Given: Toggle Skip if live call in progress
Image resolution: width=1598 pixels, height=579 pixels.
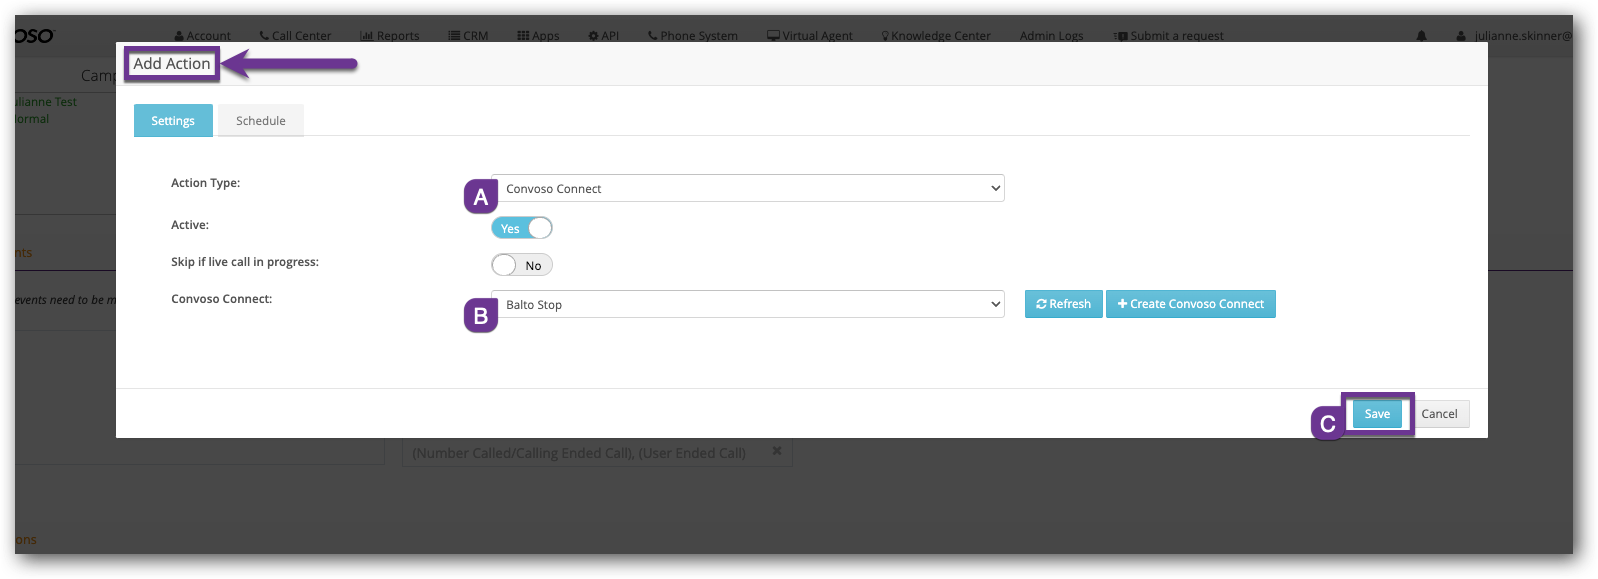Looking at the screenshot, I should (x=522, y=265).
